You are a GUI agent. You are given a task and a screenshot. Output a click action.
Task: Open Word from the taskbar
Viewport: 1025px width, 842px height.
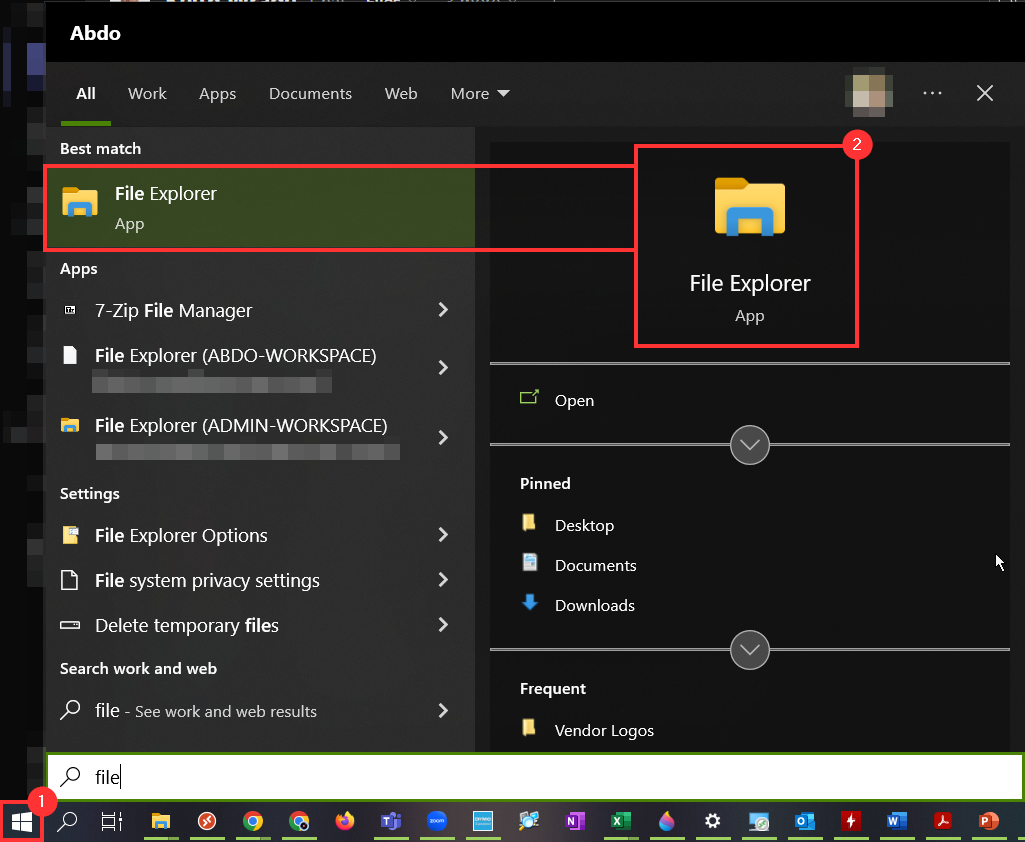897,821
